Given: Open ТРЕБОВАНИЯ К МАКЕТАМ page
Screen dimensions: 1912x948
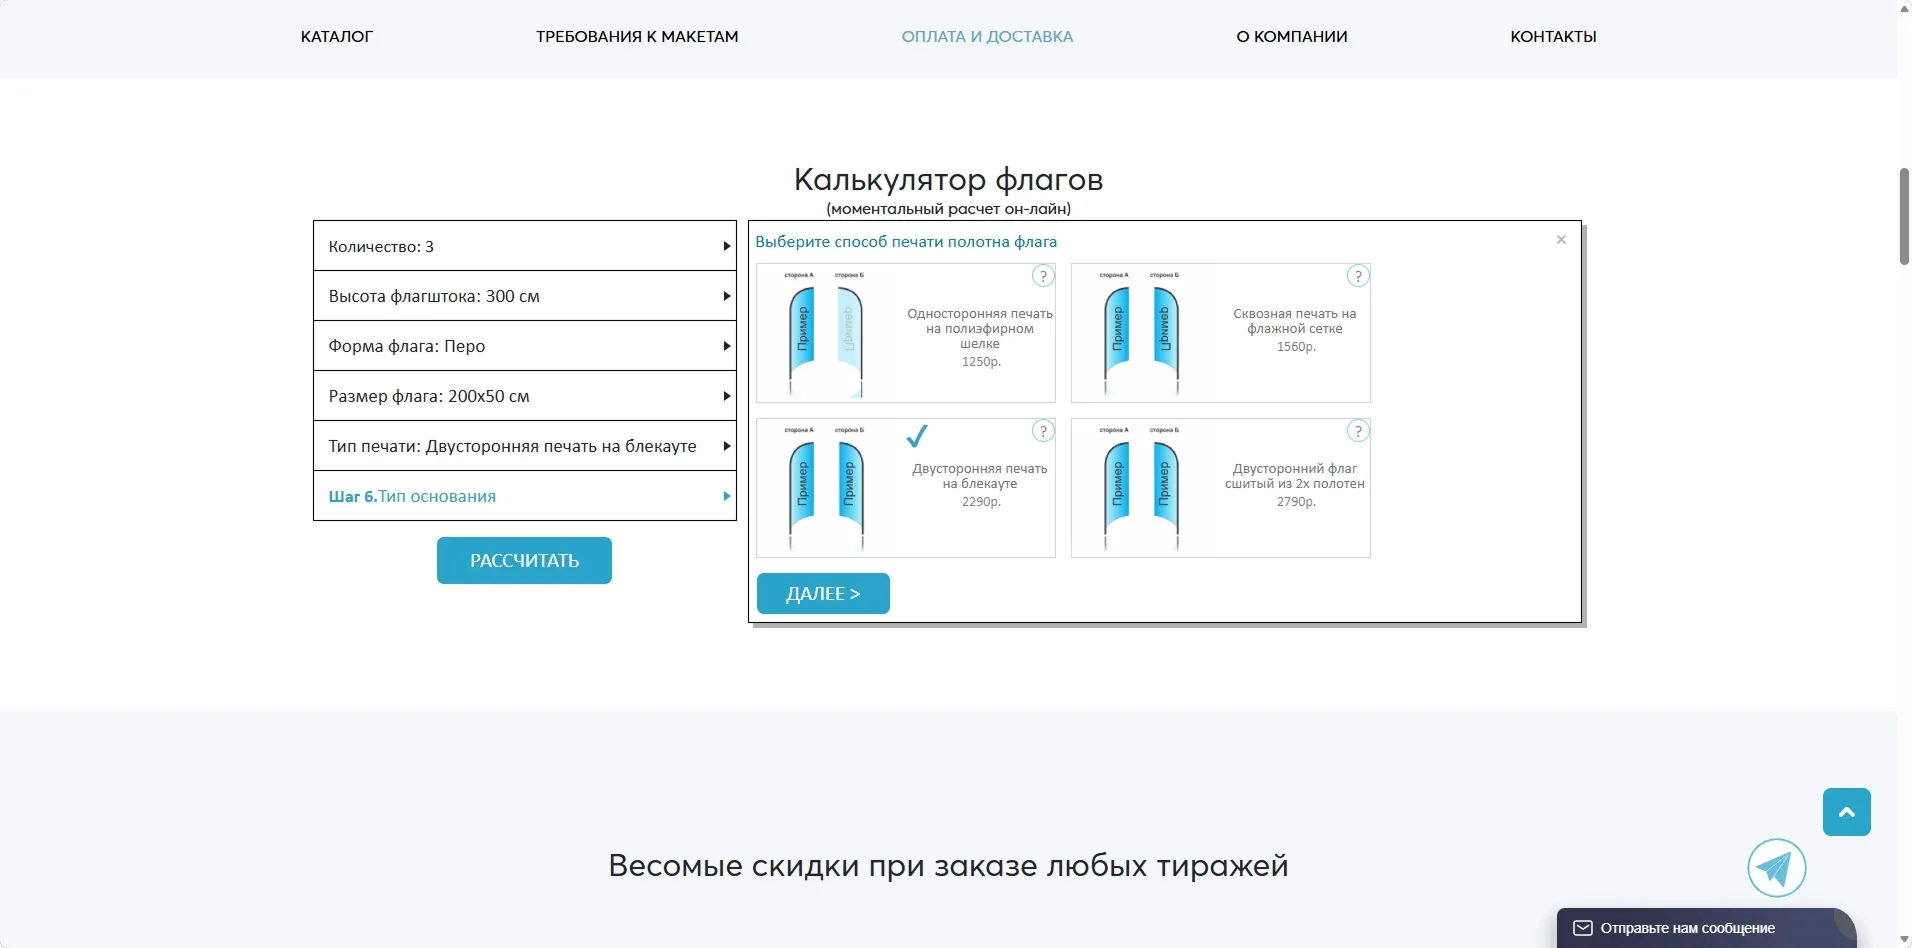Looking at the screenshot, I should coord(637,37).
